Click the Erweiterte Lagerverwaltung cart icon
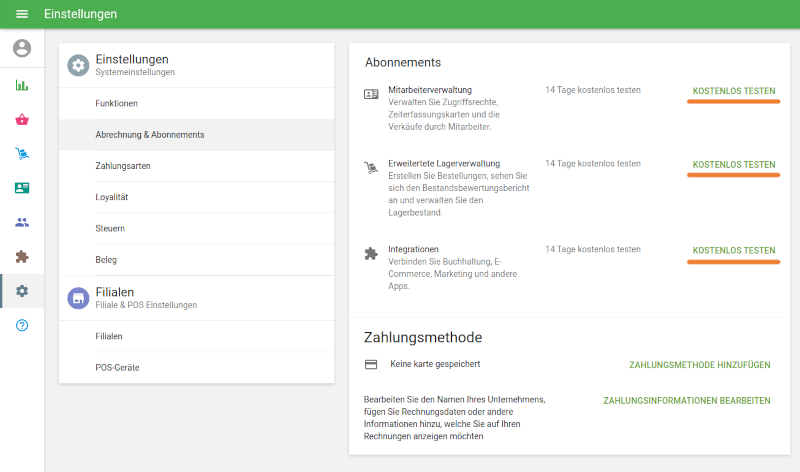 coord(371,167)
